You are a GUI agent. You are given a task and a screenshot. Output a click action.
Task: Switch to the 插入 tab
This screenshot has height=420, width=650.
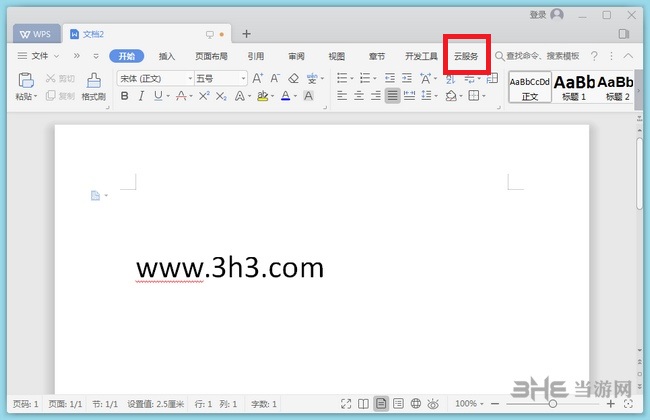(167, 56)
